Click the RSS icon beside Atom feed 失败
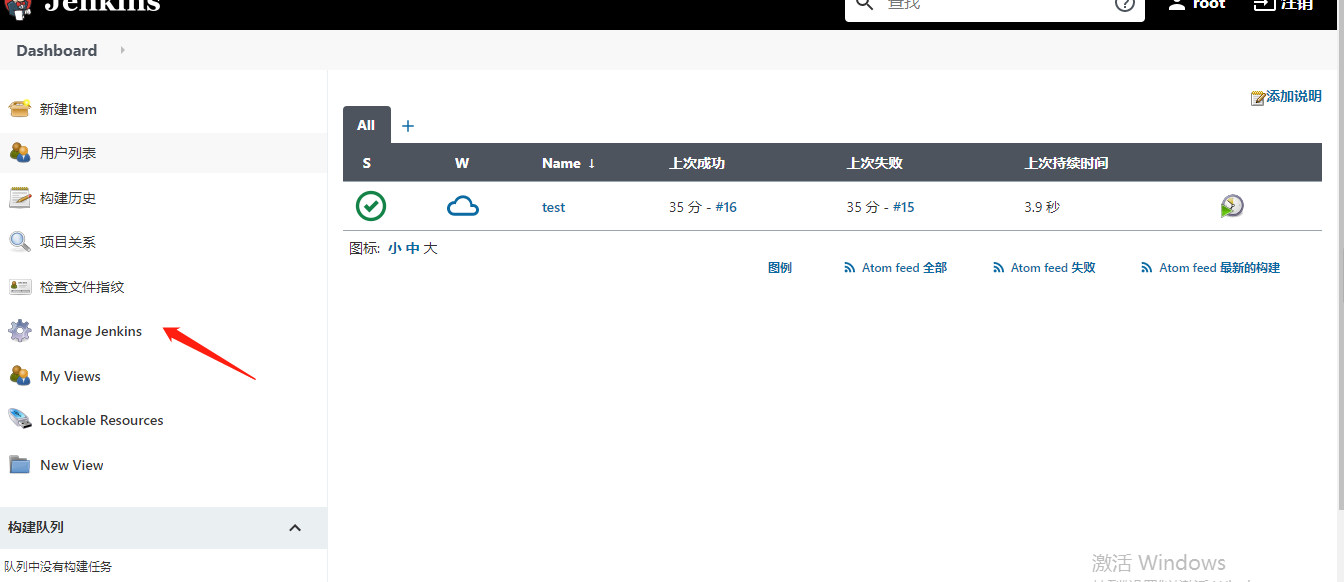Image resolution: width=1344 pixels, height=582 pixels. 998,268
